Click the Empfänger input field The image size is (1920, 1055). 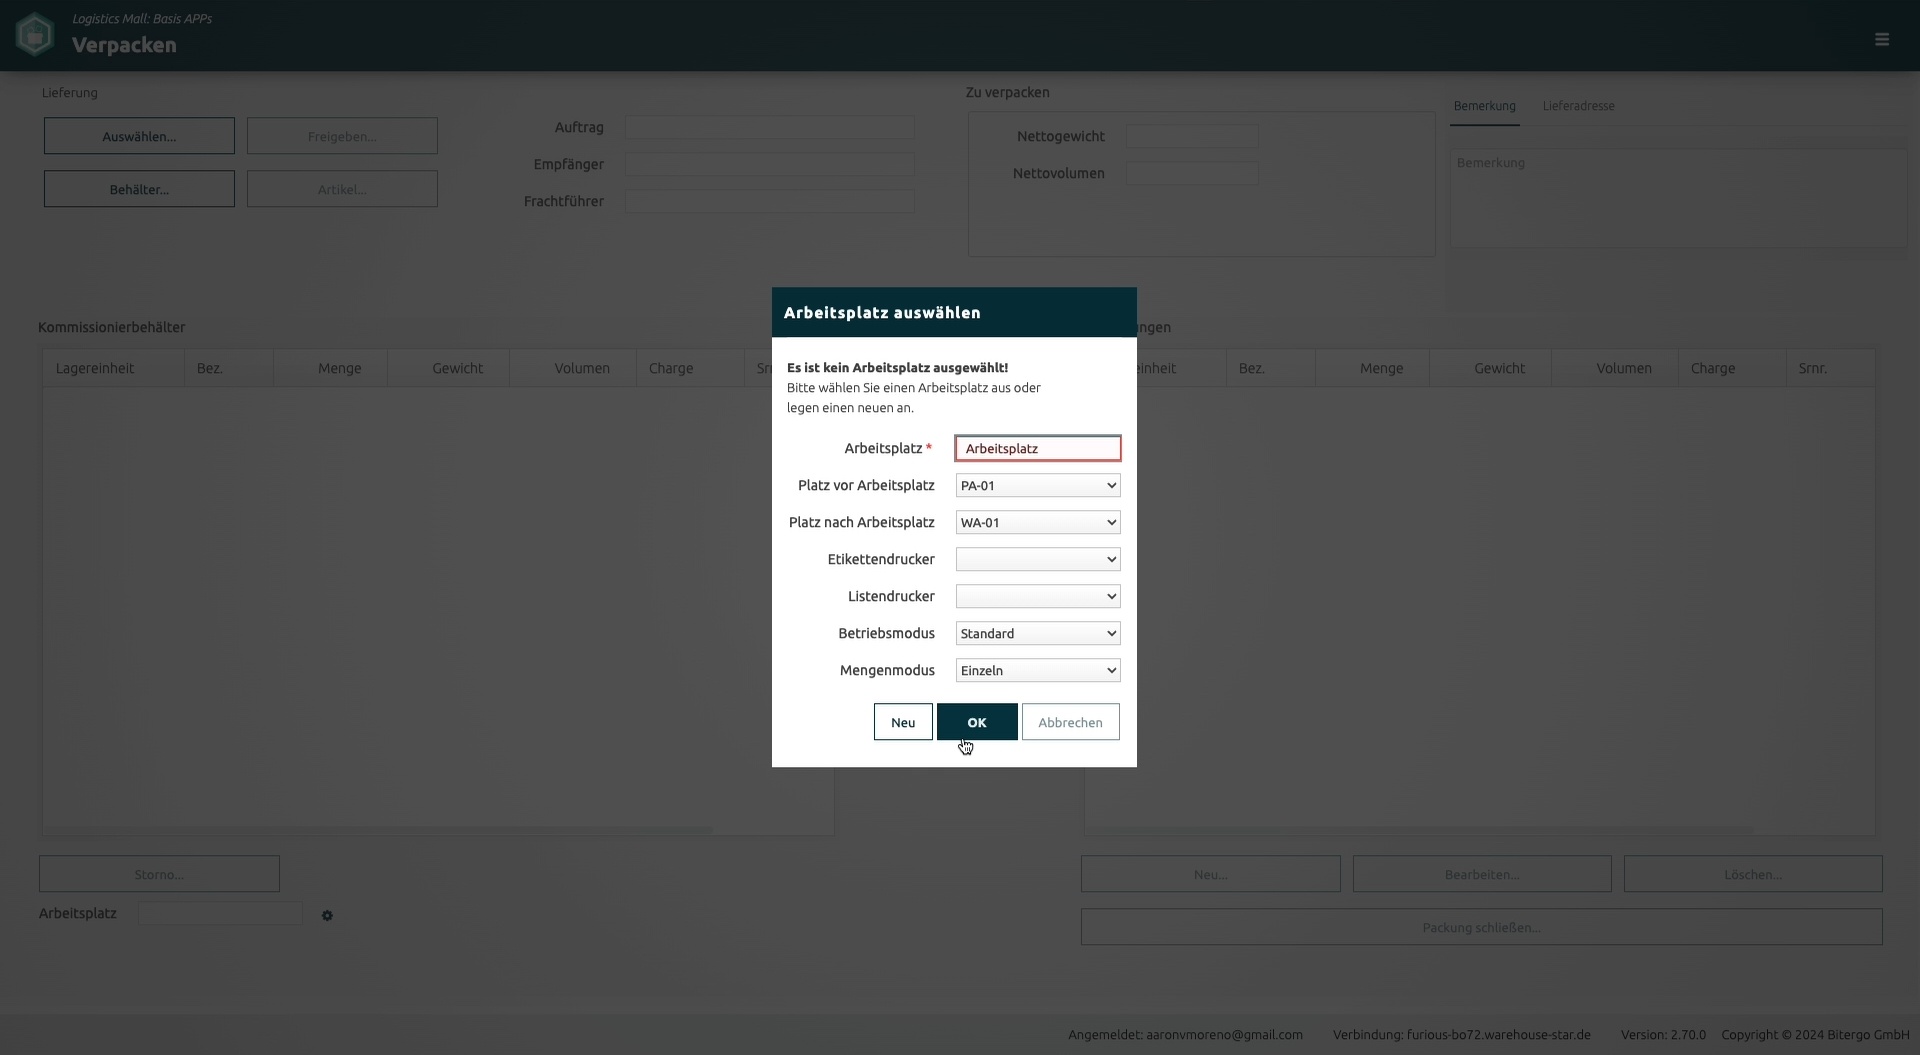(x=769, y=164)
